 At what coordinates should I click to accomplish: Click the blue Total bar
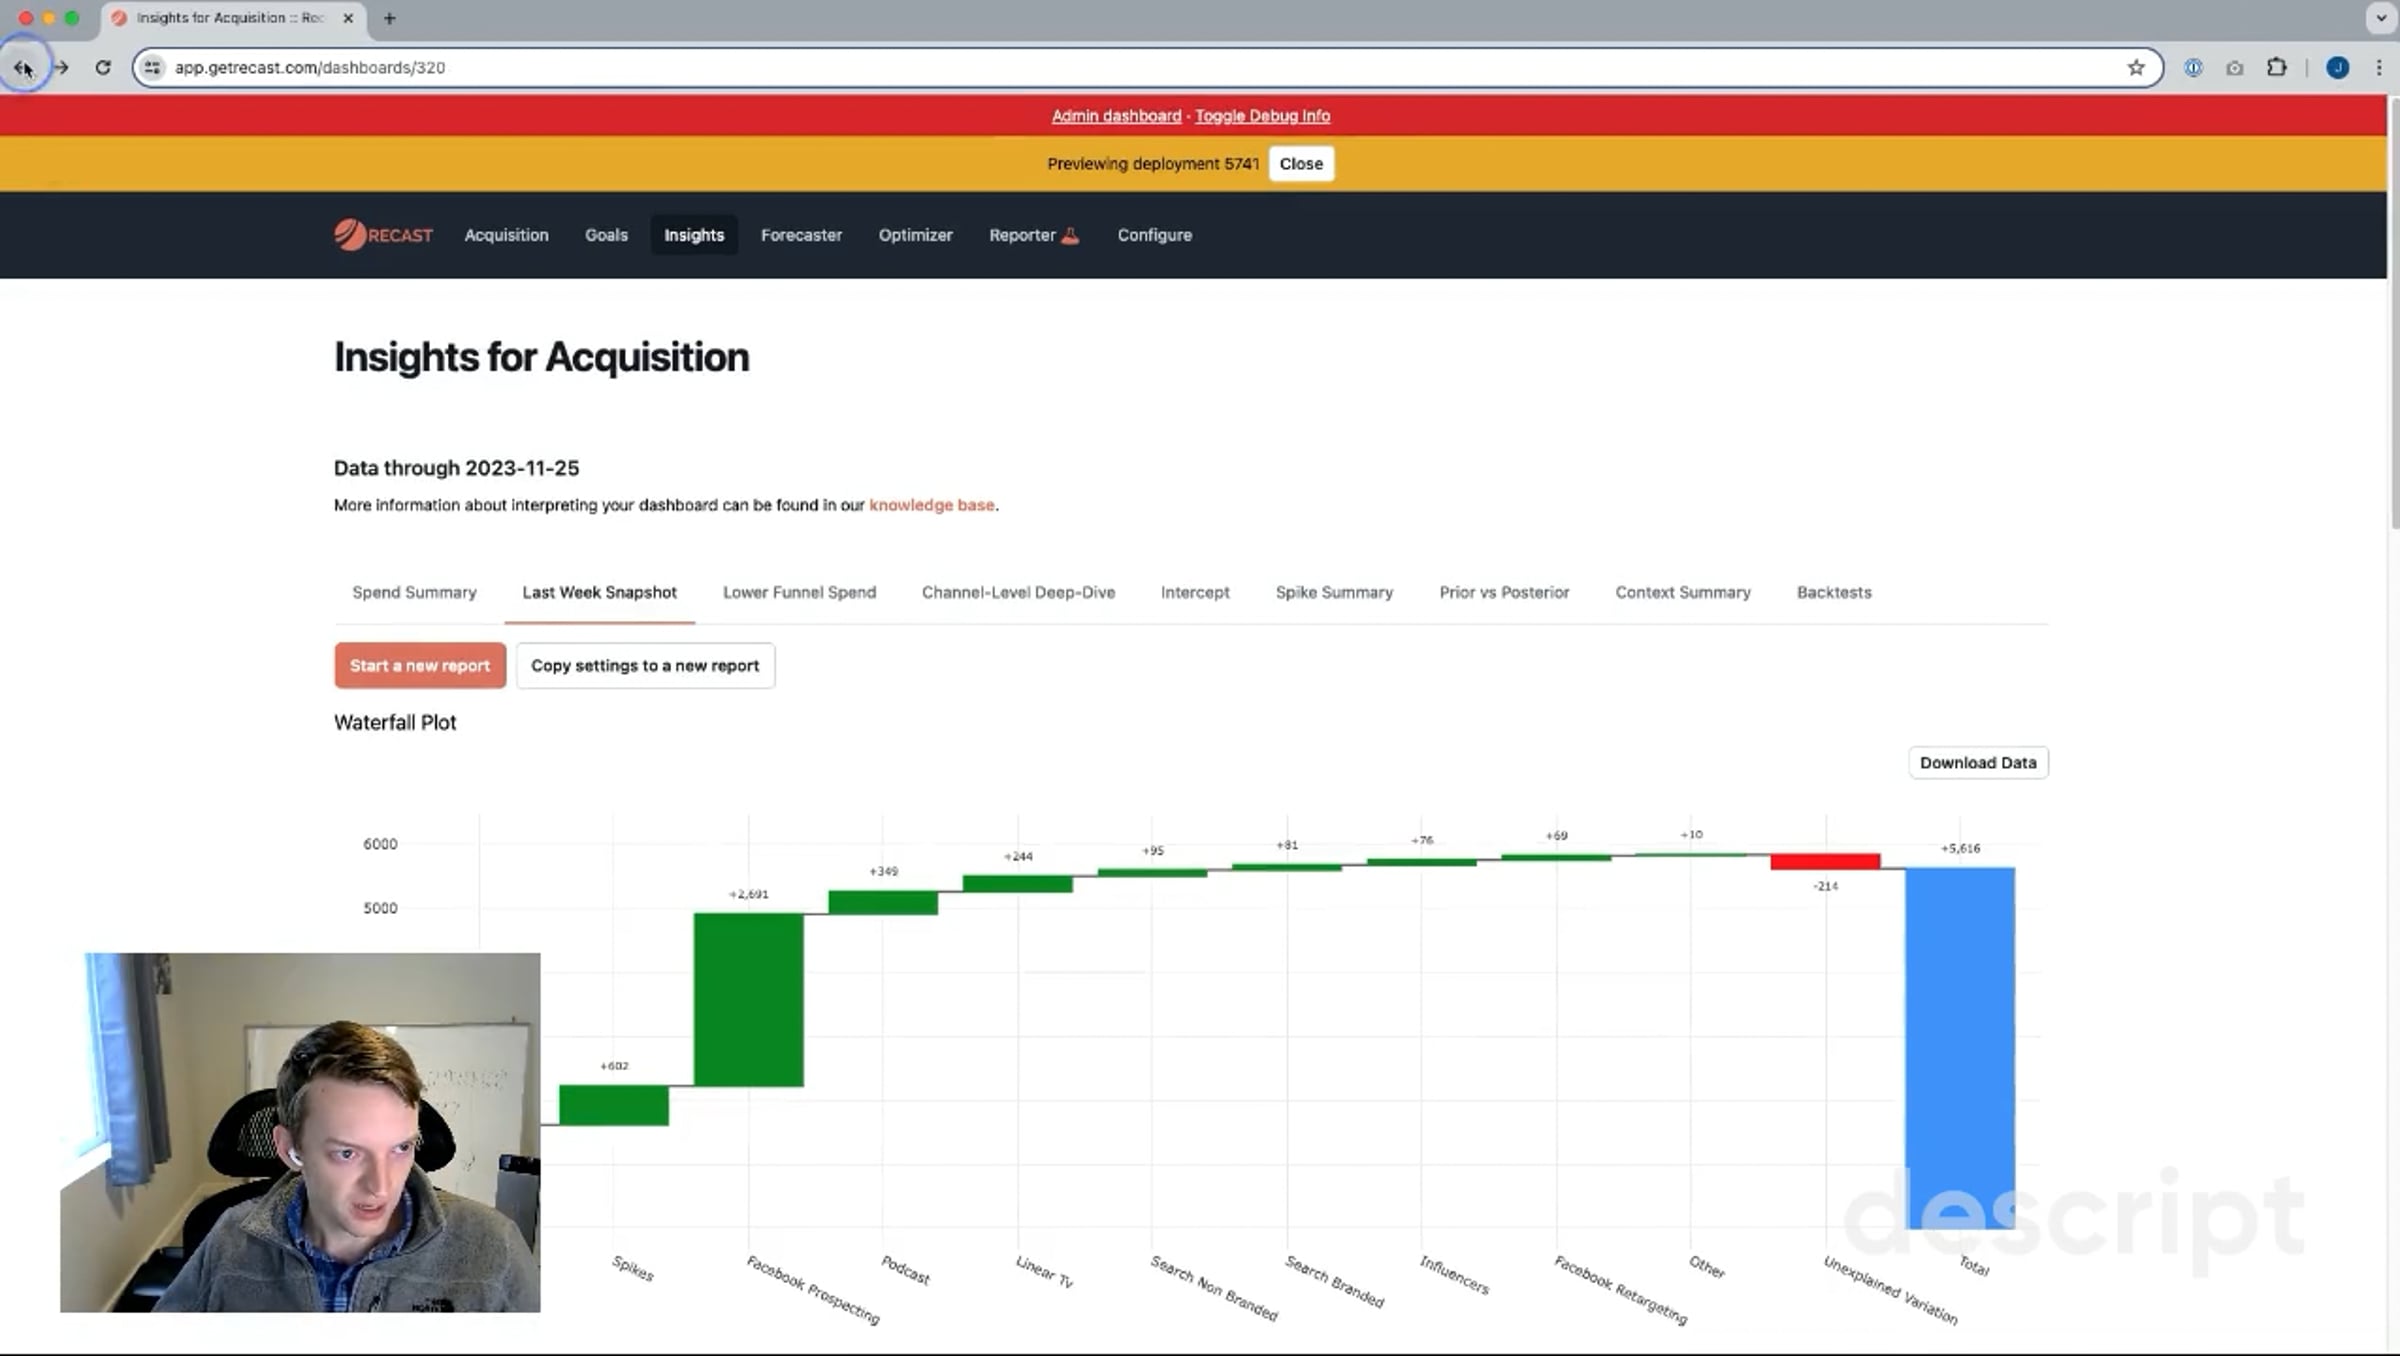1960,1048
